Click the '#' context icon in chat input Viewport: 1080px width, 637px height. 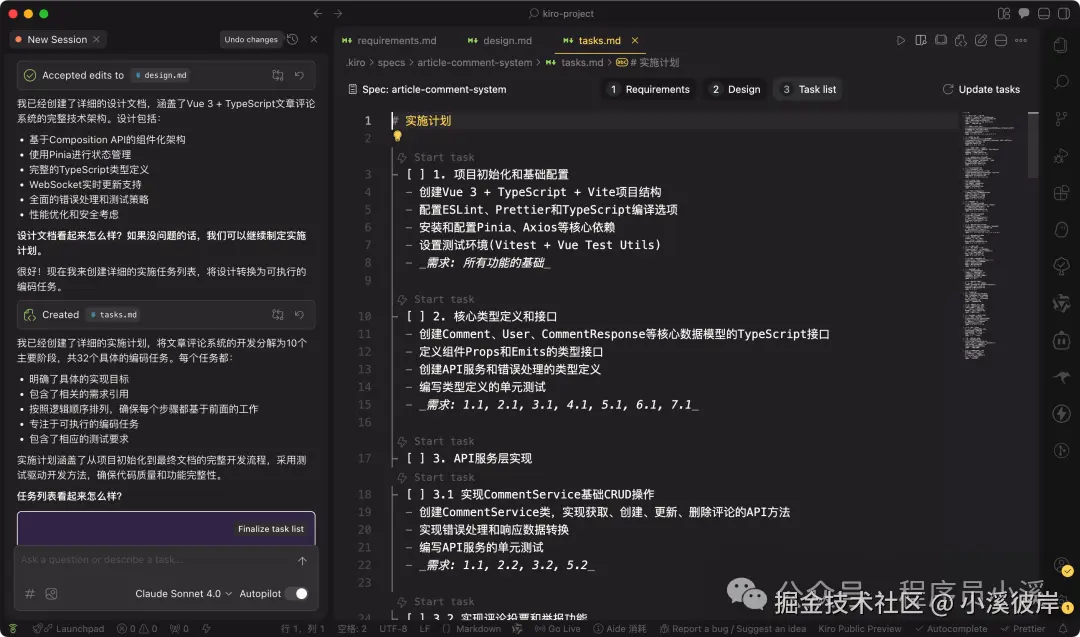point(30,593)
